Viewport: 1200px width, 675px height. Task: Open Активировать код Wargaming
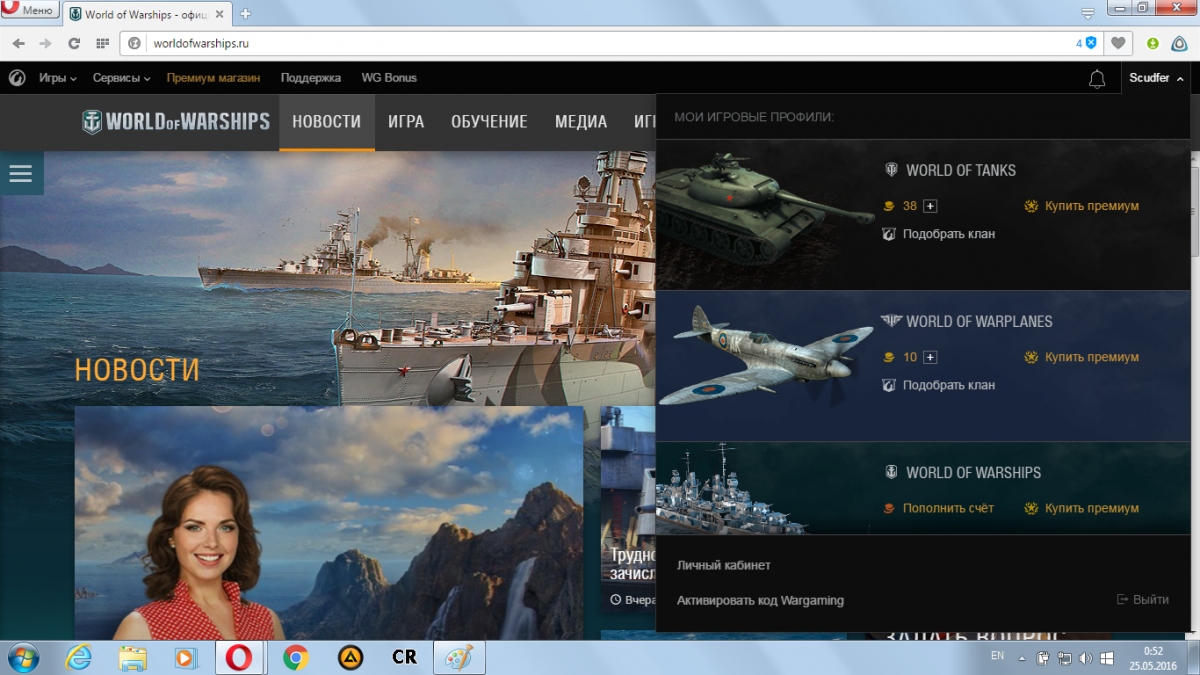[x=760, y=600]
